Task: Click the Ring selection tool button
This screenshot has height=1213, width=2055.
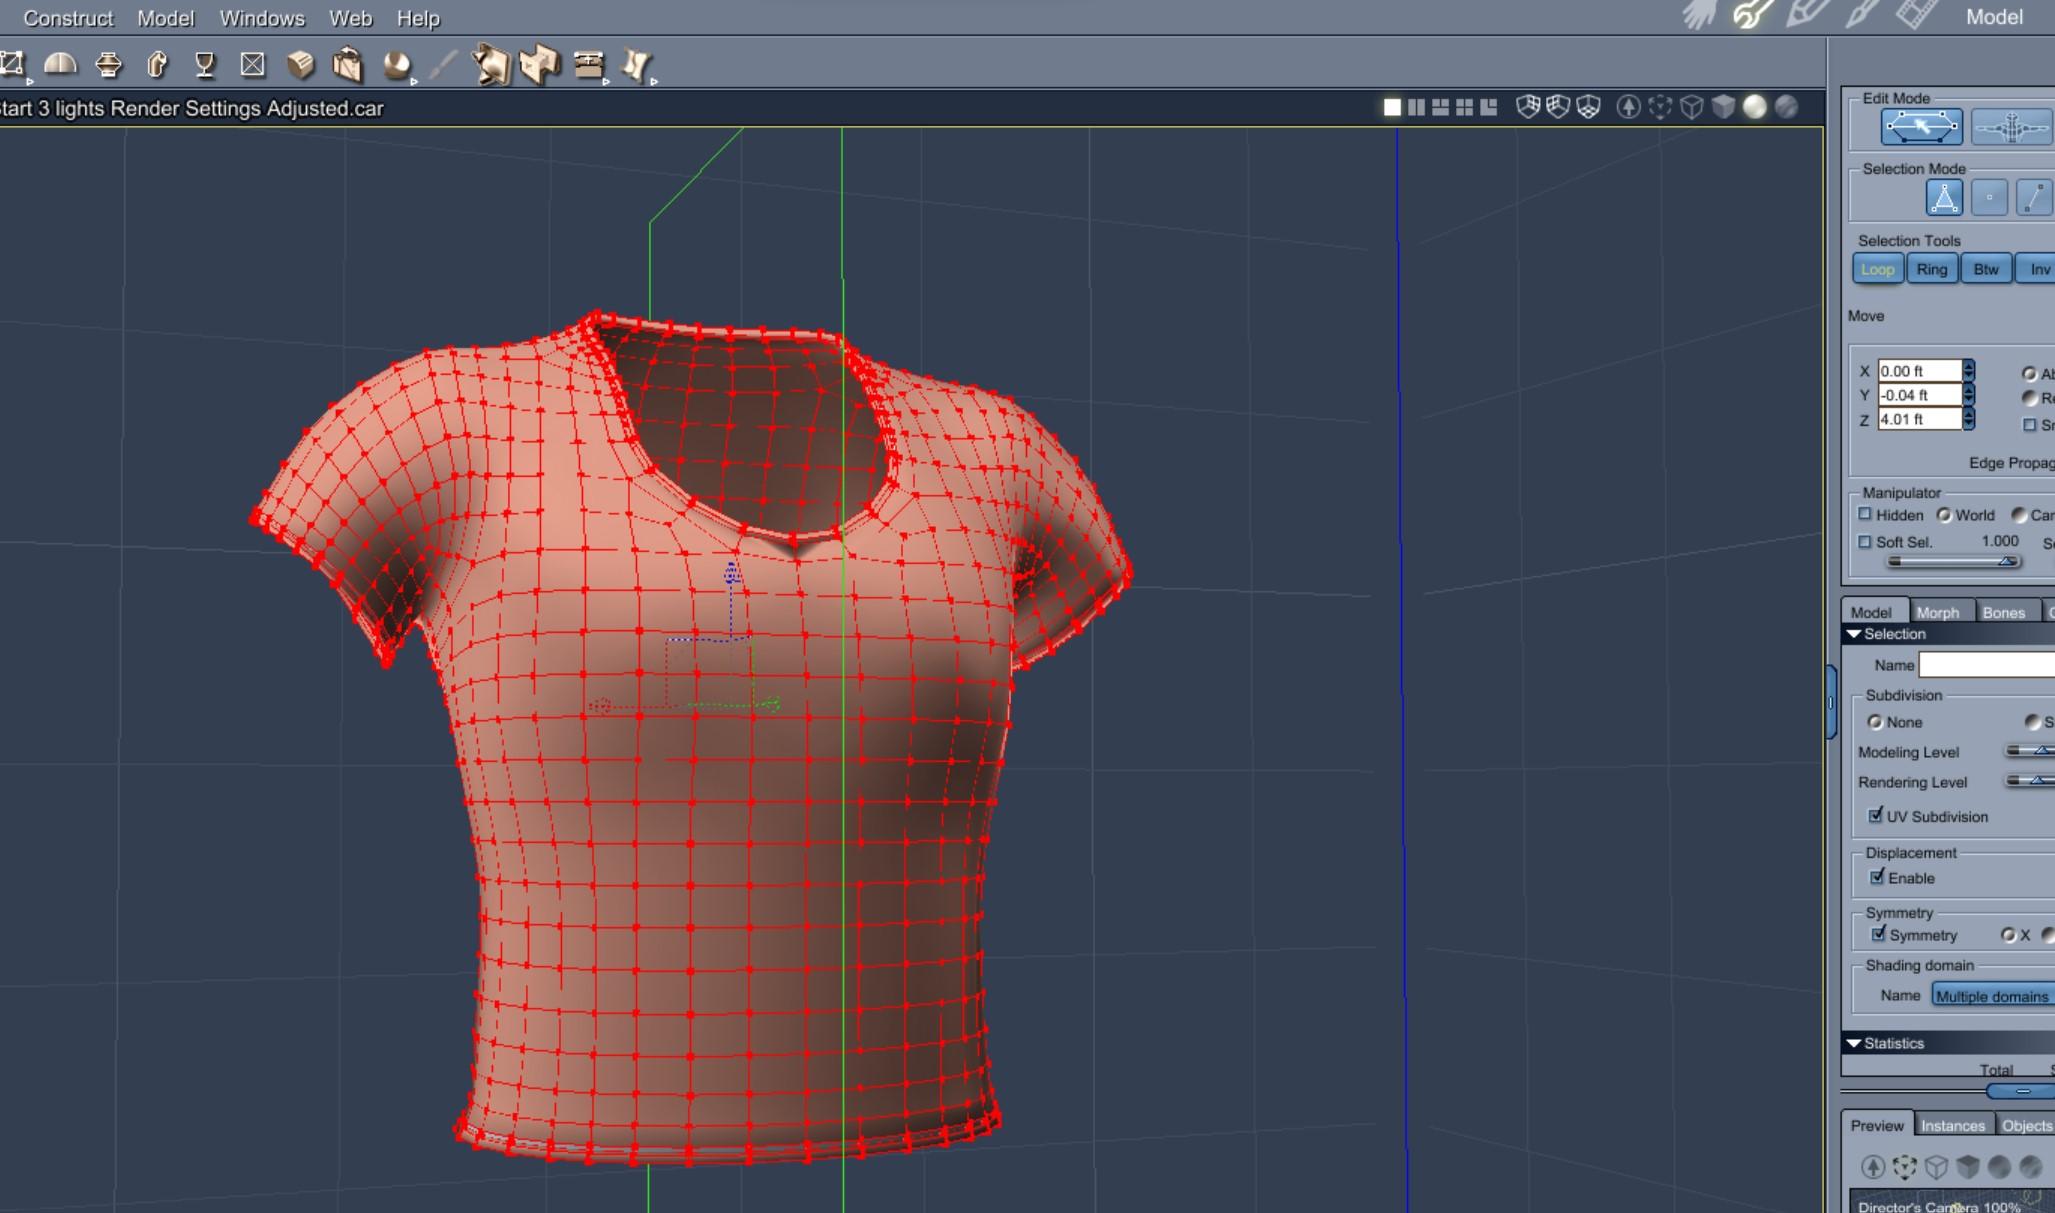Action: pyautogui.click(x=1931, y=269)
